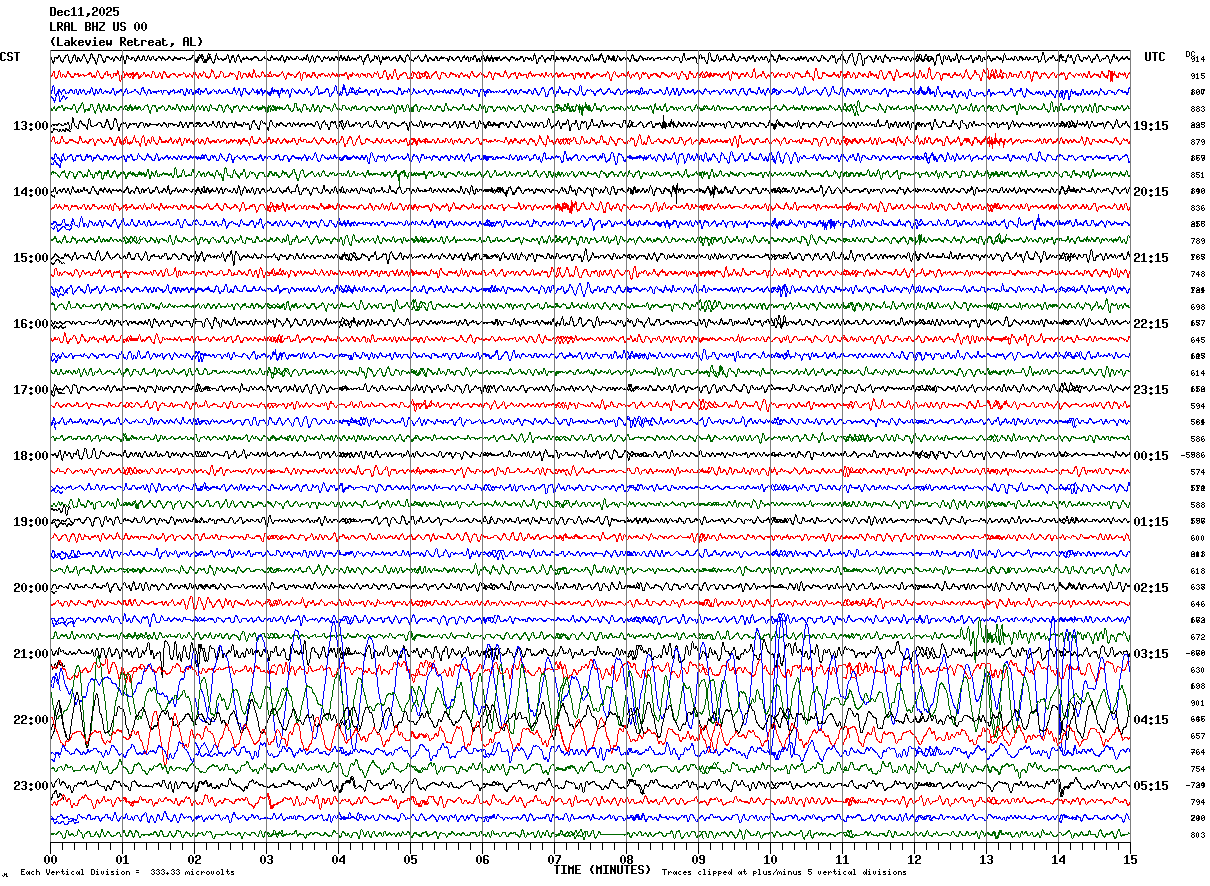The height and width of the screenshot is (886, 1210).
Task: Select the 21:00 CST time label
Action: [30, 654]
